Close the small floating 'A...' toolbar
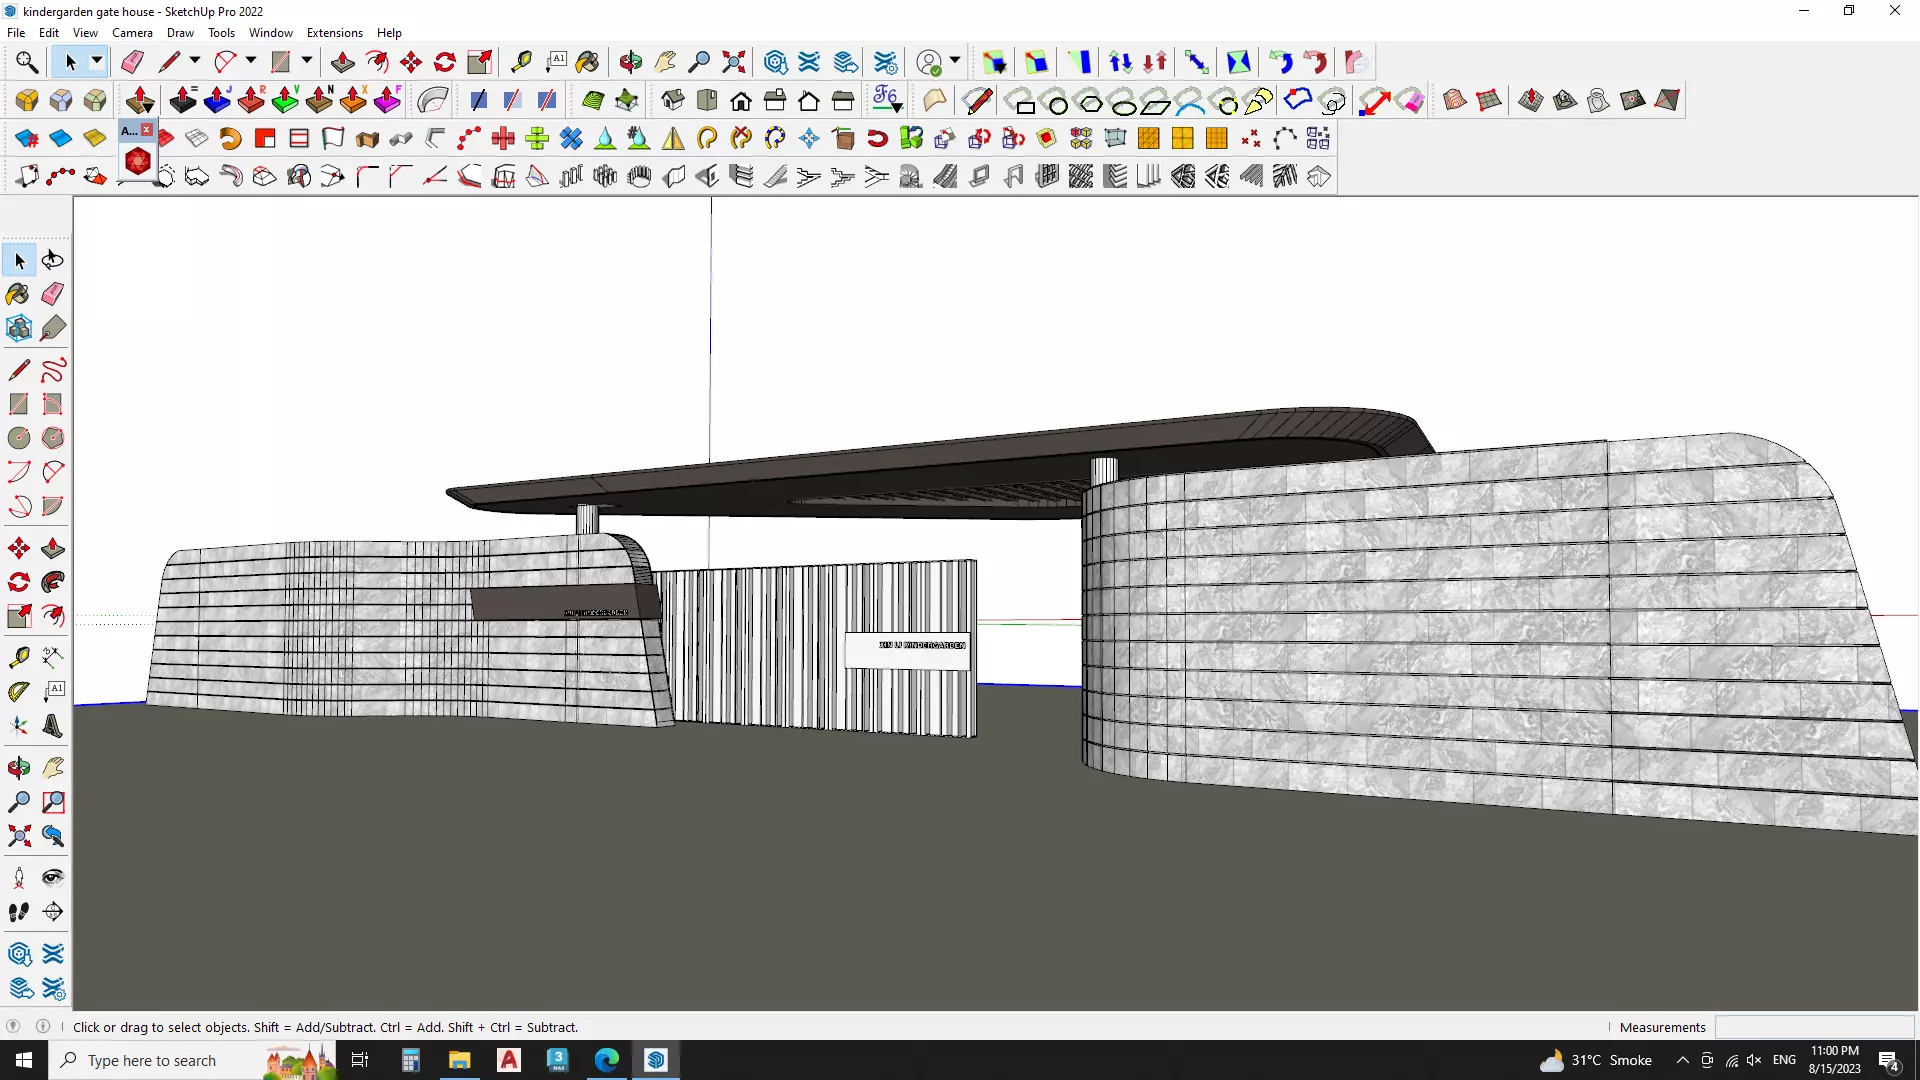 [x=147, y=130]
